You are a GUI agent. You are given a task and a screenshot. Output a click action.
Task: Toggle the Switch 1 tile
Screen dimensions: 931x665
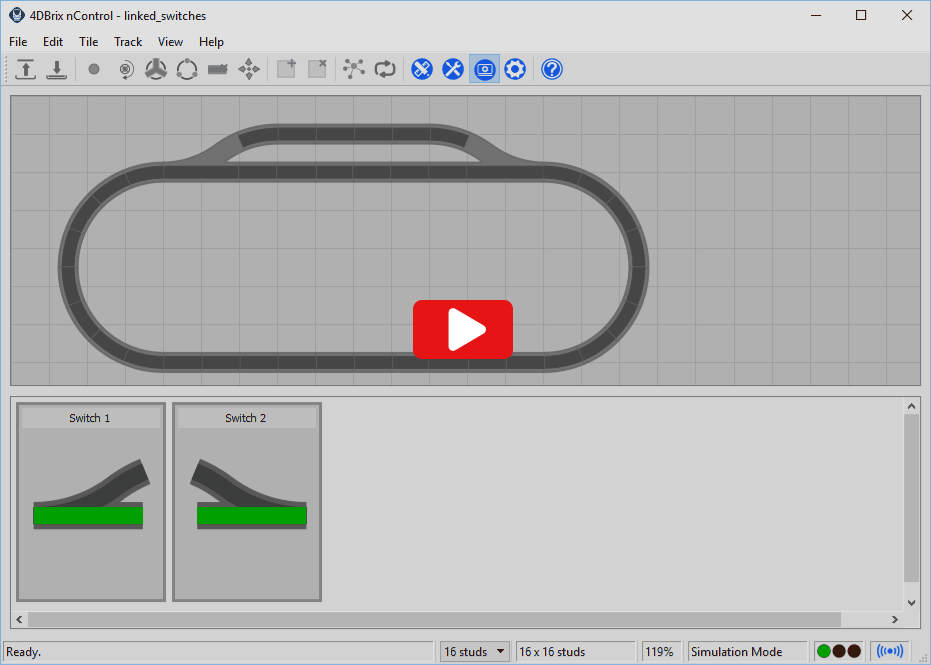[x=91, y=502]
